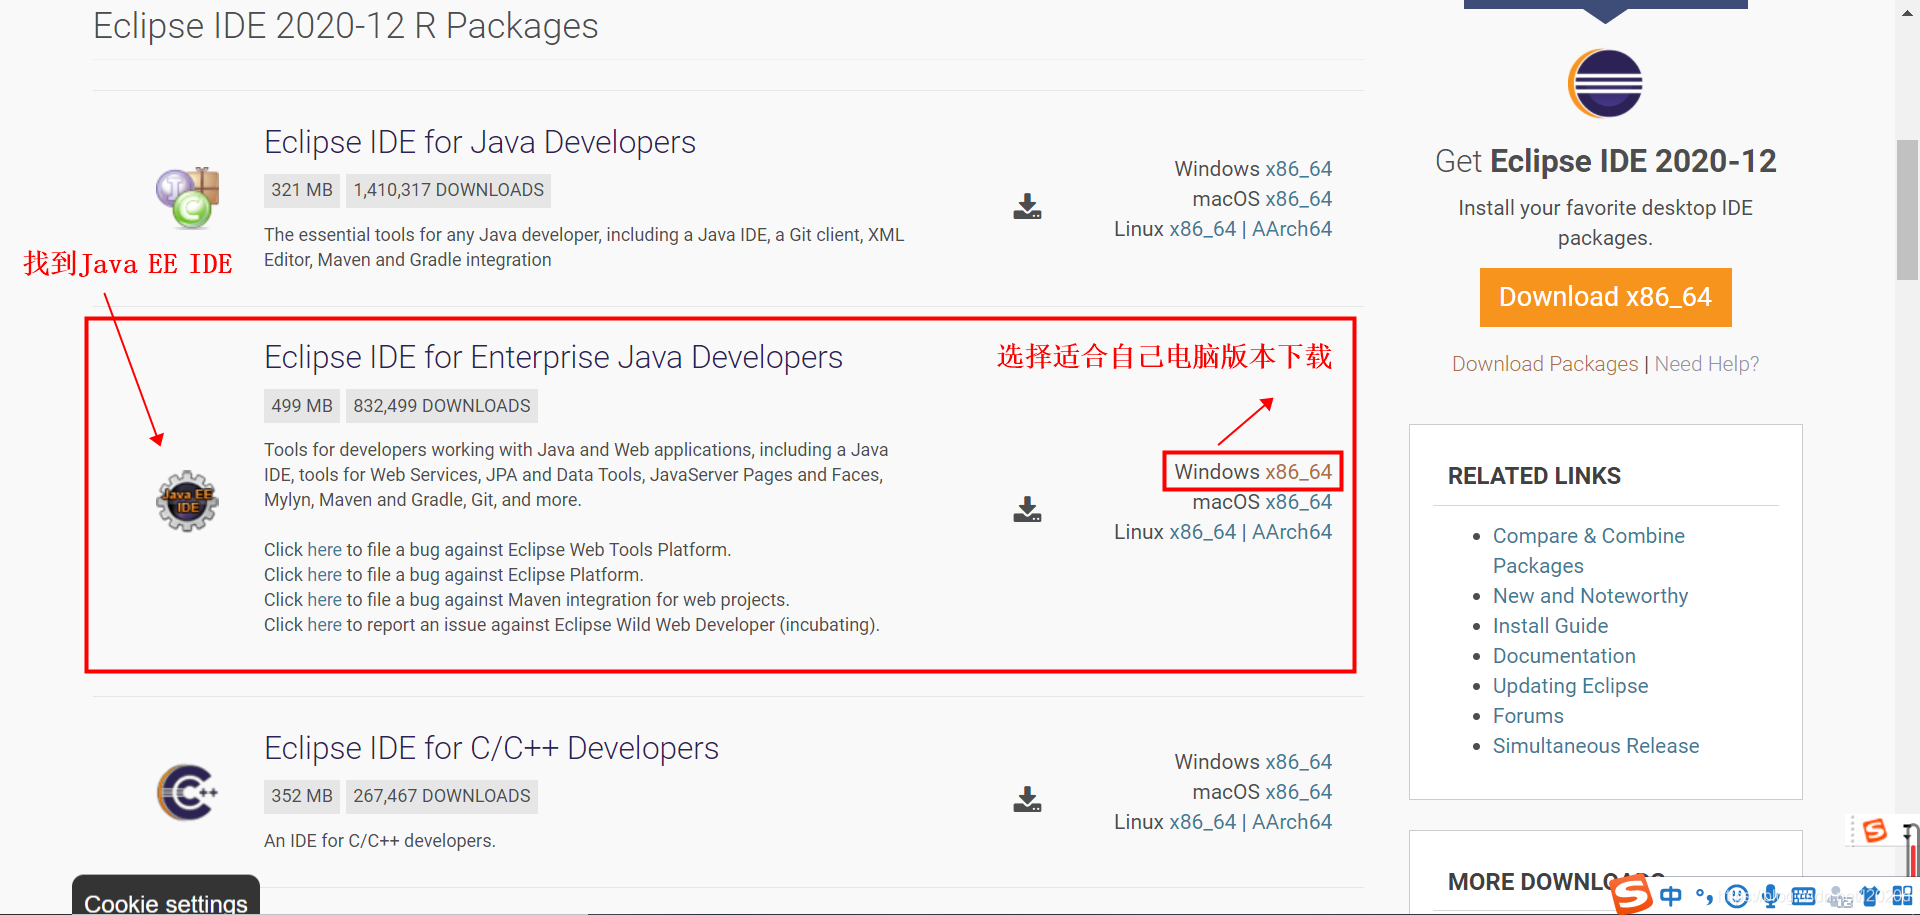The image size is (1920, 915).
Task: Click the 352 MB size badge
Action: (302, 796)
